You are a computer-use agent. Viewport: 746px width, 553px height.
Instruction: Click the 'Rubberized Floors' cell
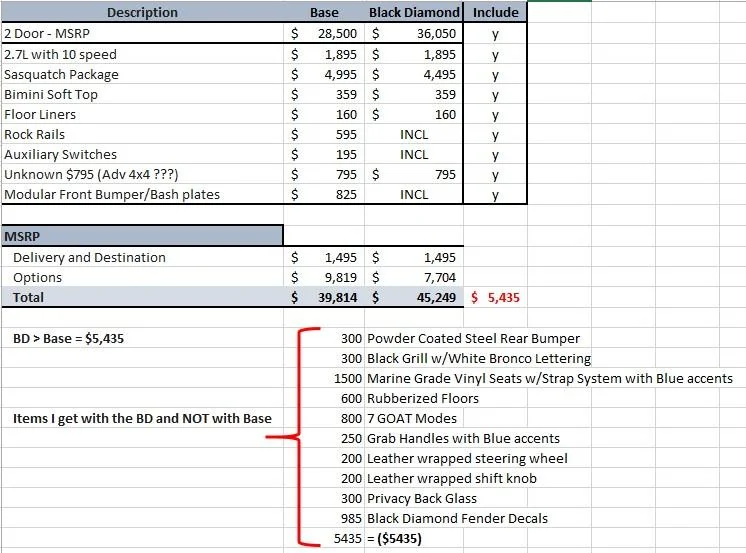(x=423, y=398)
